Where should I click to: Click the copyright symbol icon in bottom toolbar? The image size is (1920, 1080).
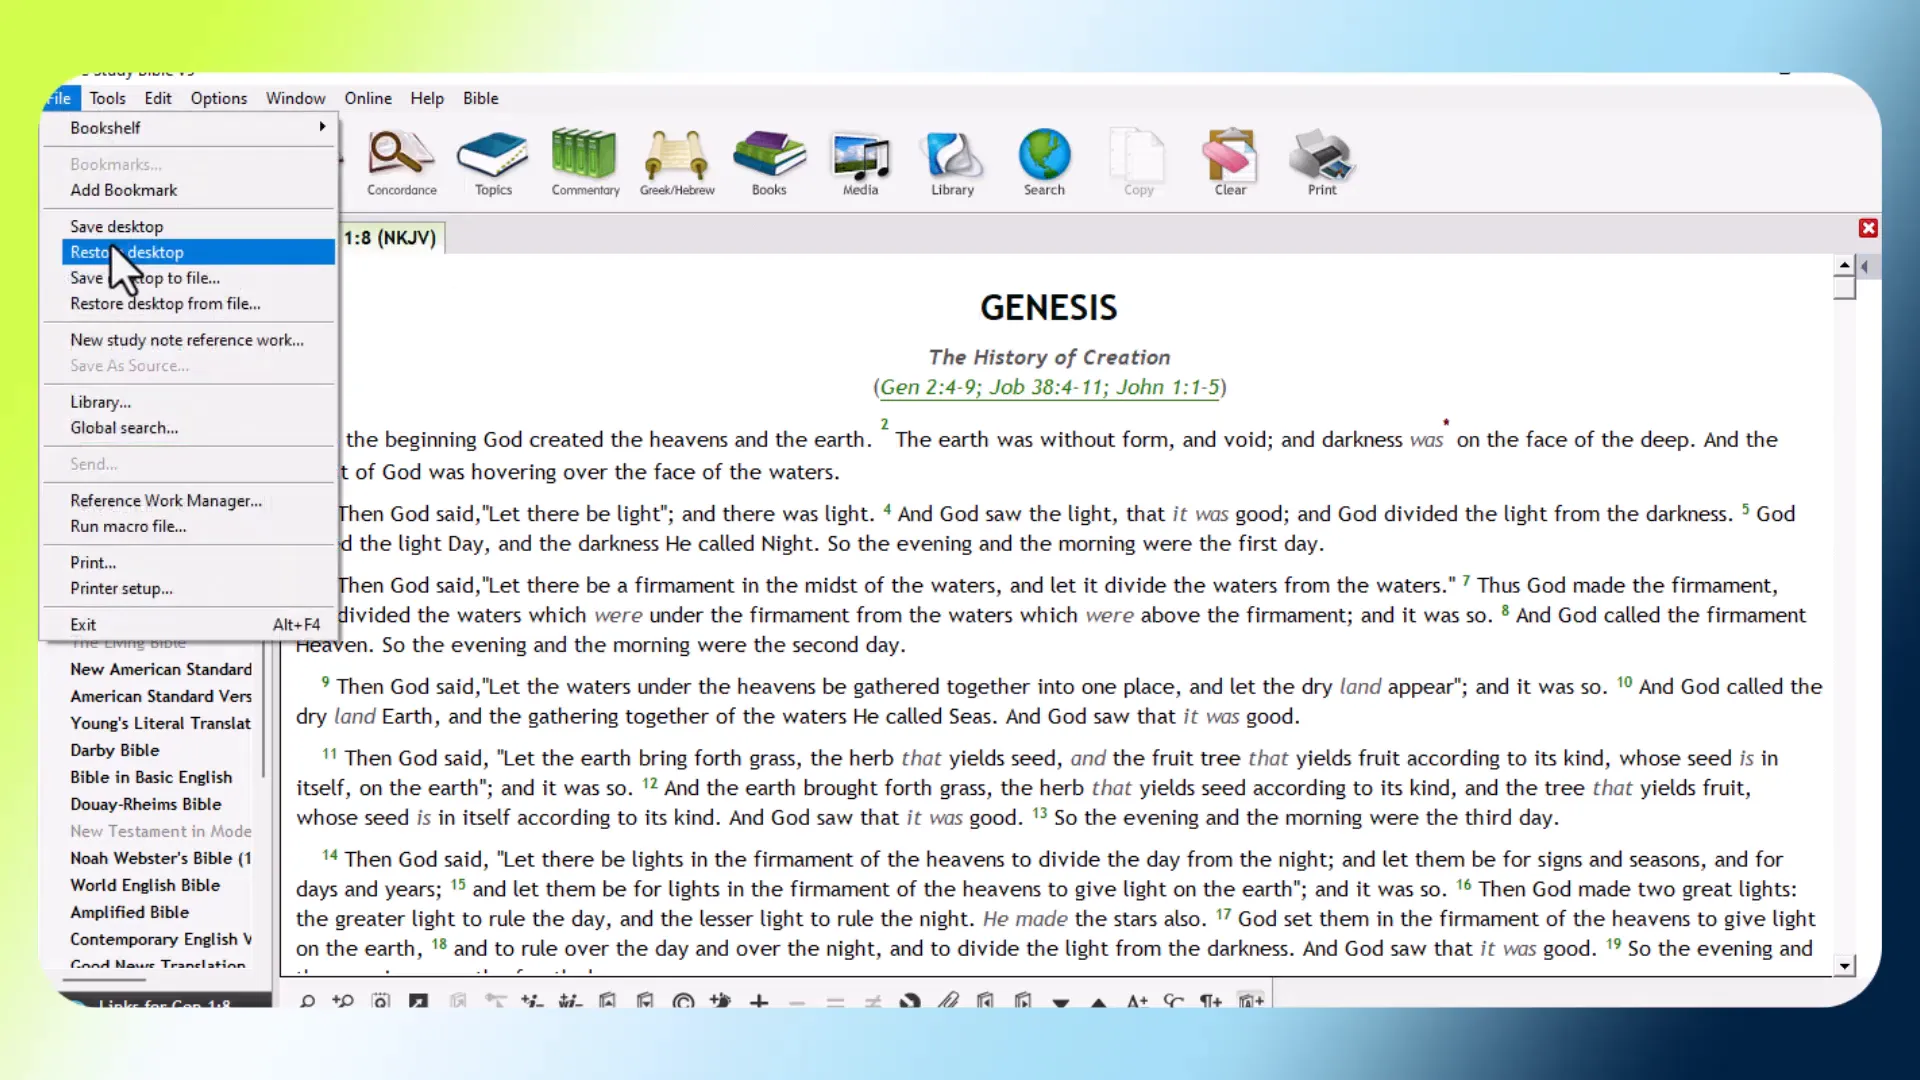(683, 1000)
